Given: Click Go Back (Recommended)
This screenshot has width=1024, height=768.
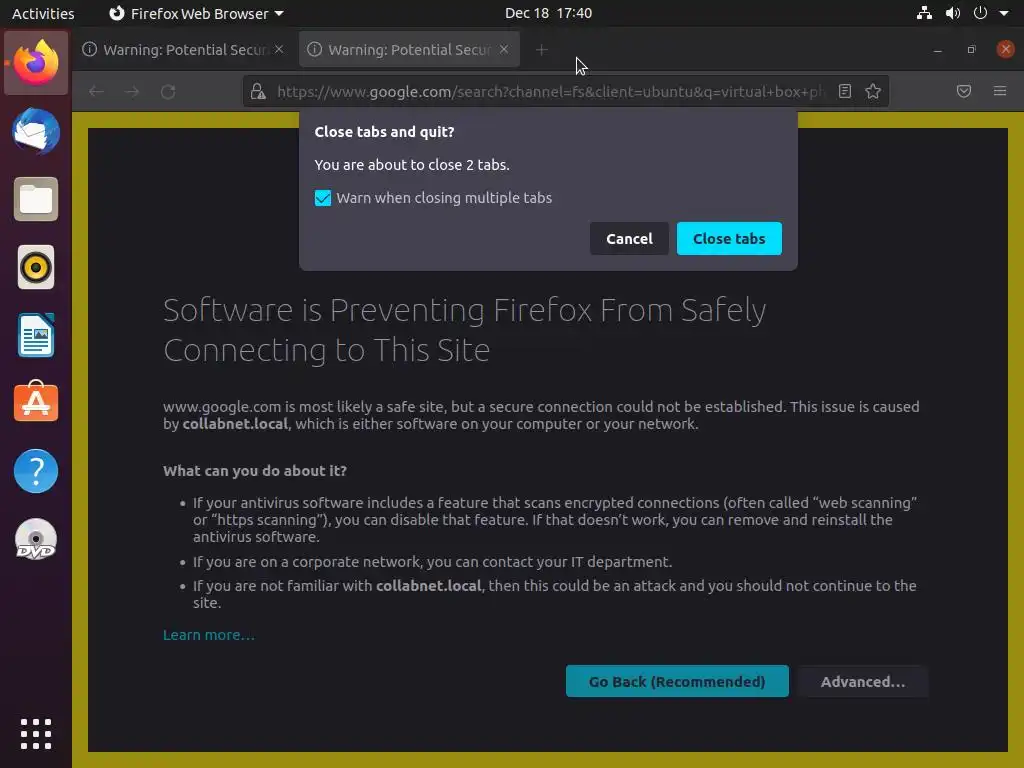Looking at the screenshot, I should tap(677, 681).
